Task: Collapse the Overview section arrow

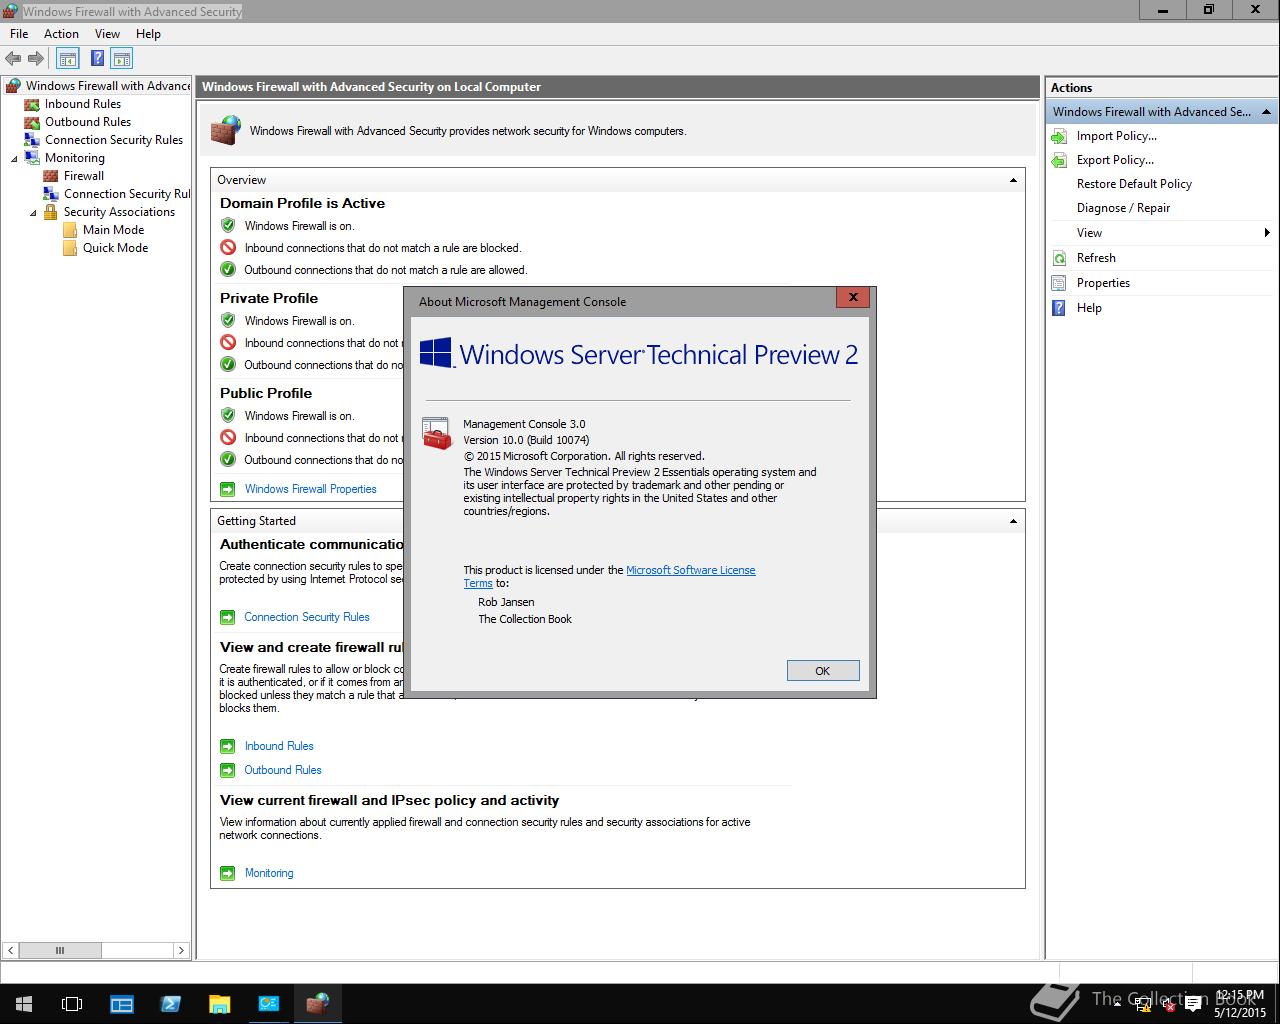Action: click(x=1013, y=180)
